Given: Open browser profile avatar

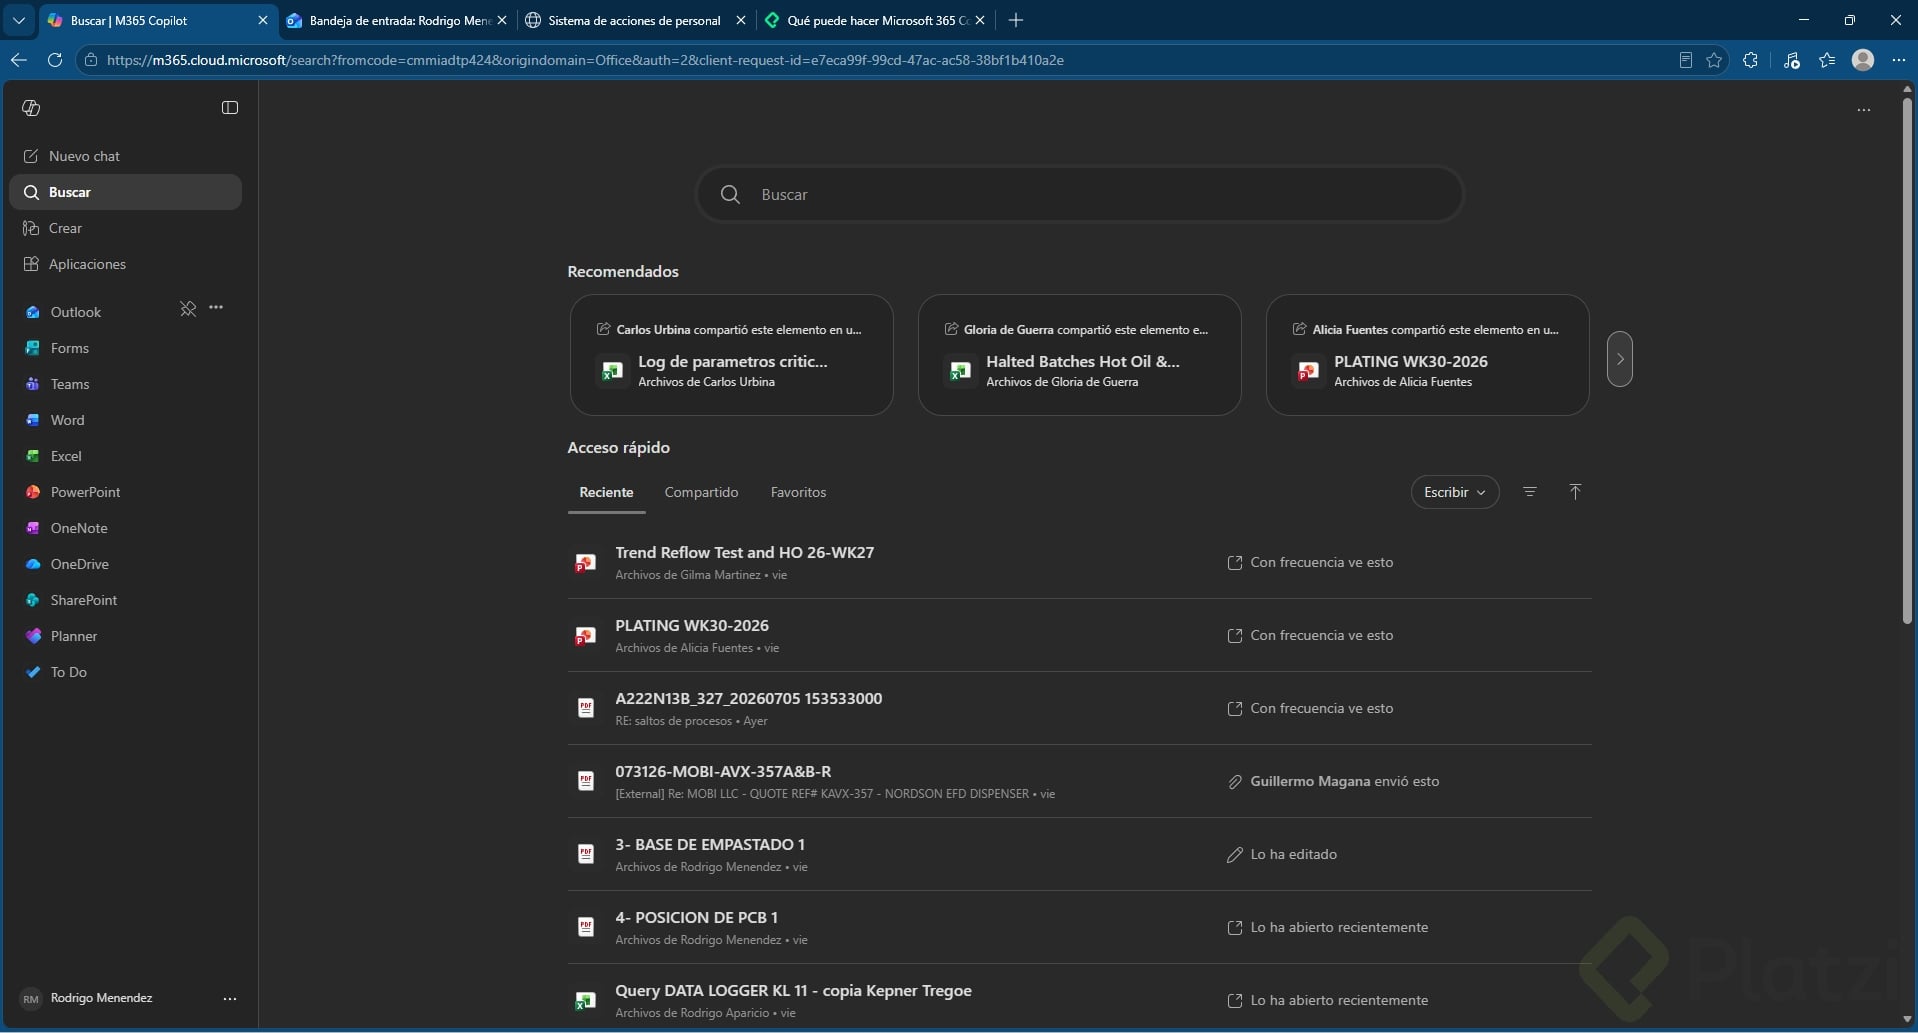Looking at the screenshot, I should point(1863,60).
